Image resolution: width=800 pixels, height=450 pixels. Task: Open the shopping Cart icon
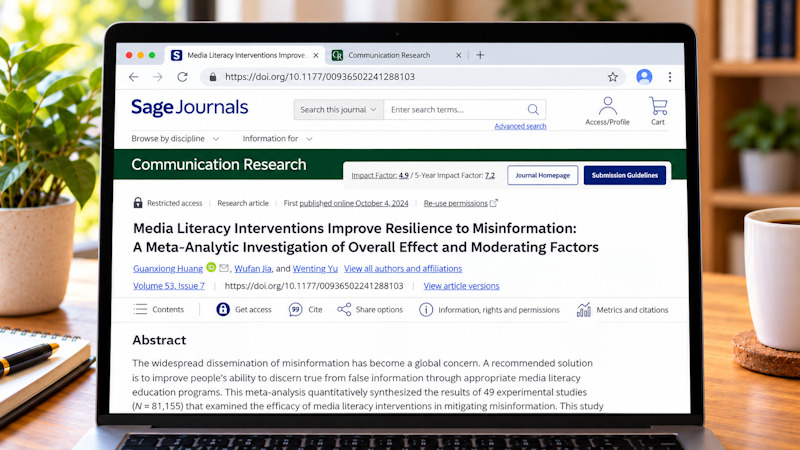pyautogui.click(x=658, y=106)
